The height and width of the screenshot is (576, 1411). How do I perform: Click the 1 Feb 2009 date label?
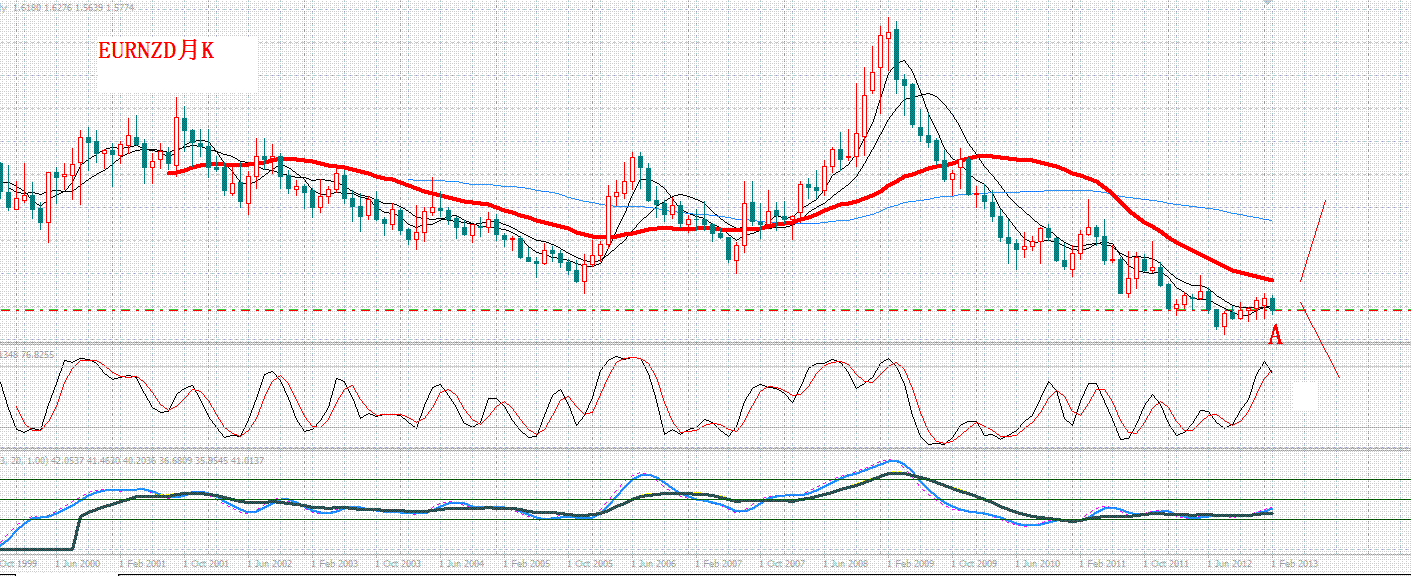click(x=908, y=564)
